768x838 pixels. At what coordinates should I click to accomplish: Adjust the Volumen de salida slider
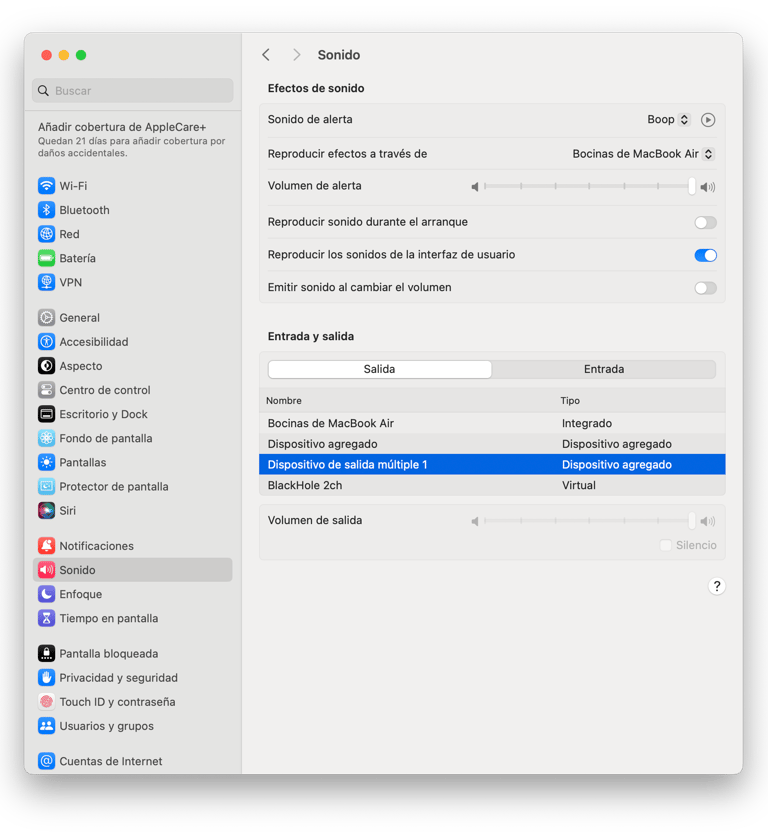[588, 521]
